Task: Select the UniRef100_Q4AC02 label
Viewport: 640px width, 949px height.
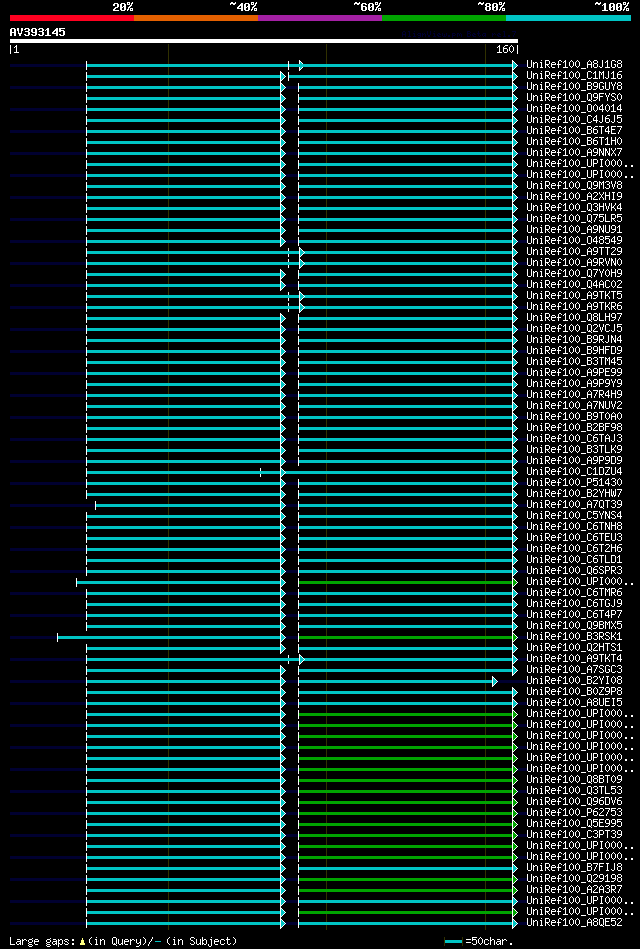Action: pyautogui.click(x=574, y=284)
